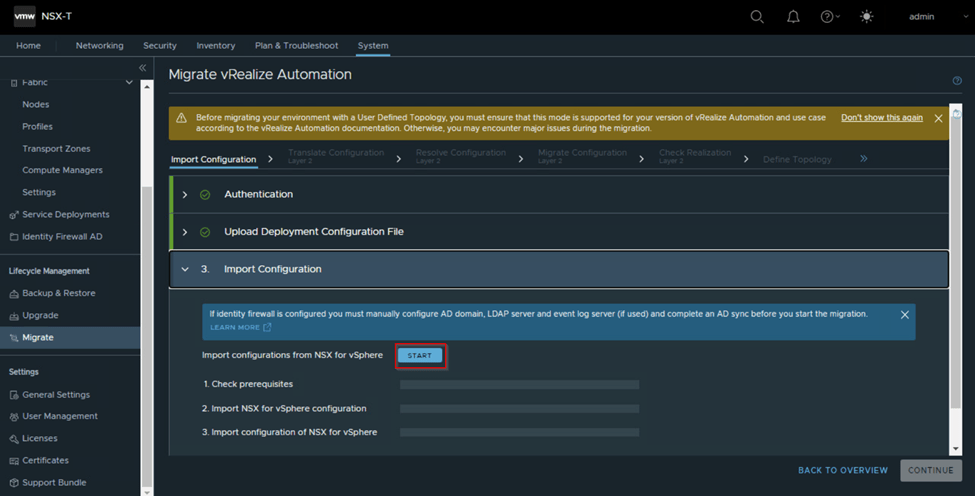Open the admin user menu
This screenshot has height=496, width=975.
(x=921, y=17)
